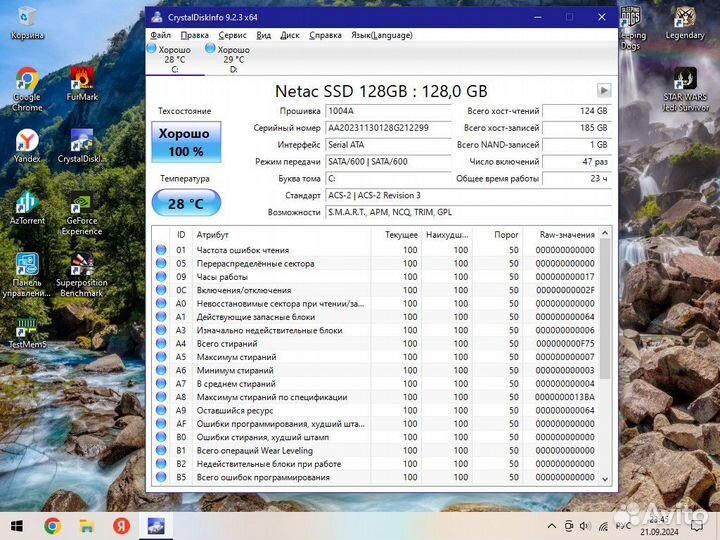This screenshot has width=720, height=540.
Task: Click the attribute list scroll up arrow
Action: (x=605, y=233)
